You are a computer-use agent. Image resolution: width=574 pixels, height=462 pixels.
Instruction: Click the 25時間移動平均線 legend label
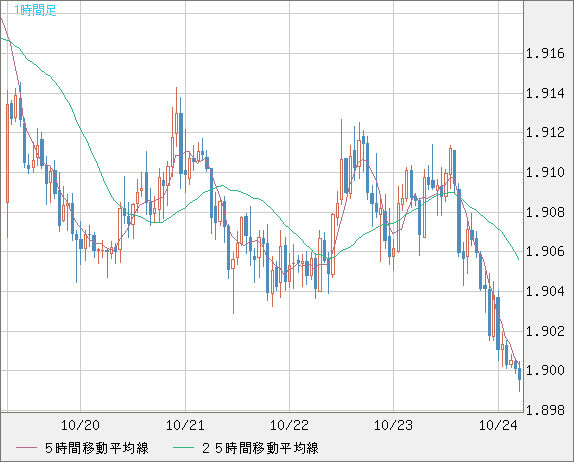260,448
